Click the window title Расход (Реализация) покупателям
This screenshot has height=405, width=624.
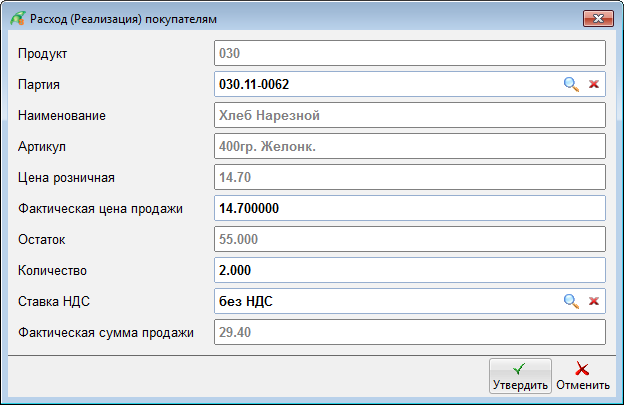point(123,19)
